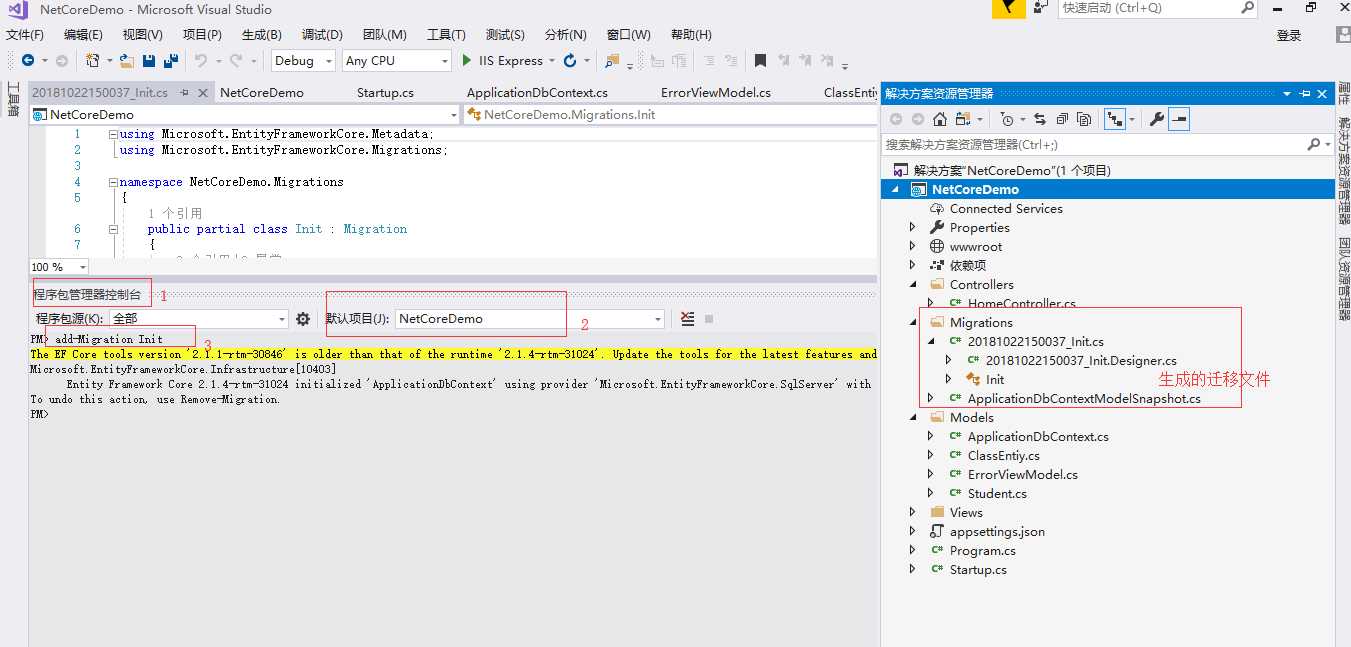Open Properties via the wrench icon
The width and height of the screenshot is (1351, 647).
[x=1157, y=120]
